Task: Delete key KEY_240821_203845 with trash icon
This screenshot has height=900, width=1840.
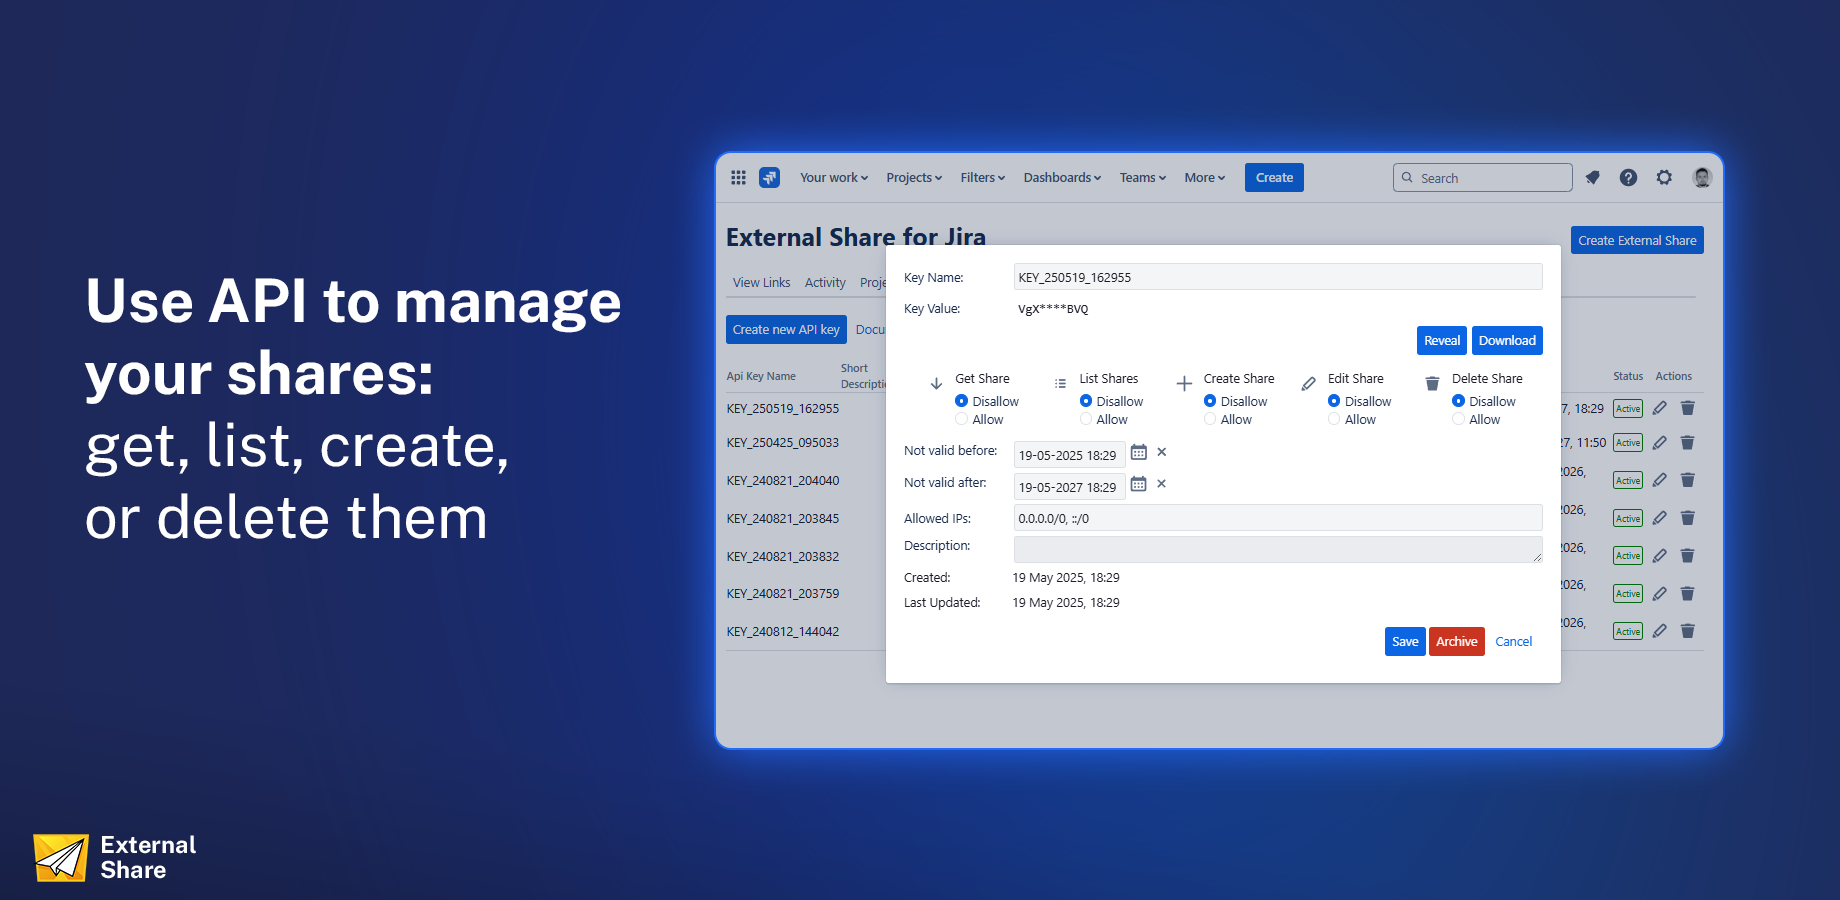Action: click(x=1688, y=518)
